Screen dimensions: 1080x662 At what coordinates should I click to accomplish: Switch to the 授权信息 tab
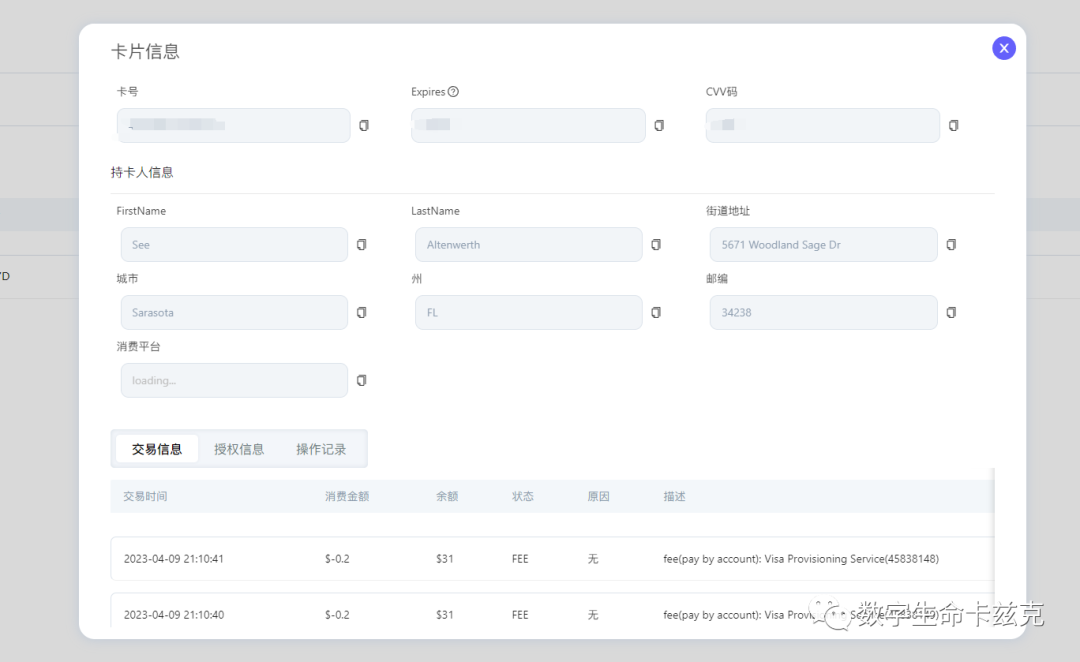point(239,449)
